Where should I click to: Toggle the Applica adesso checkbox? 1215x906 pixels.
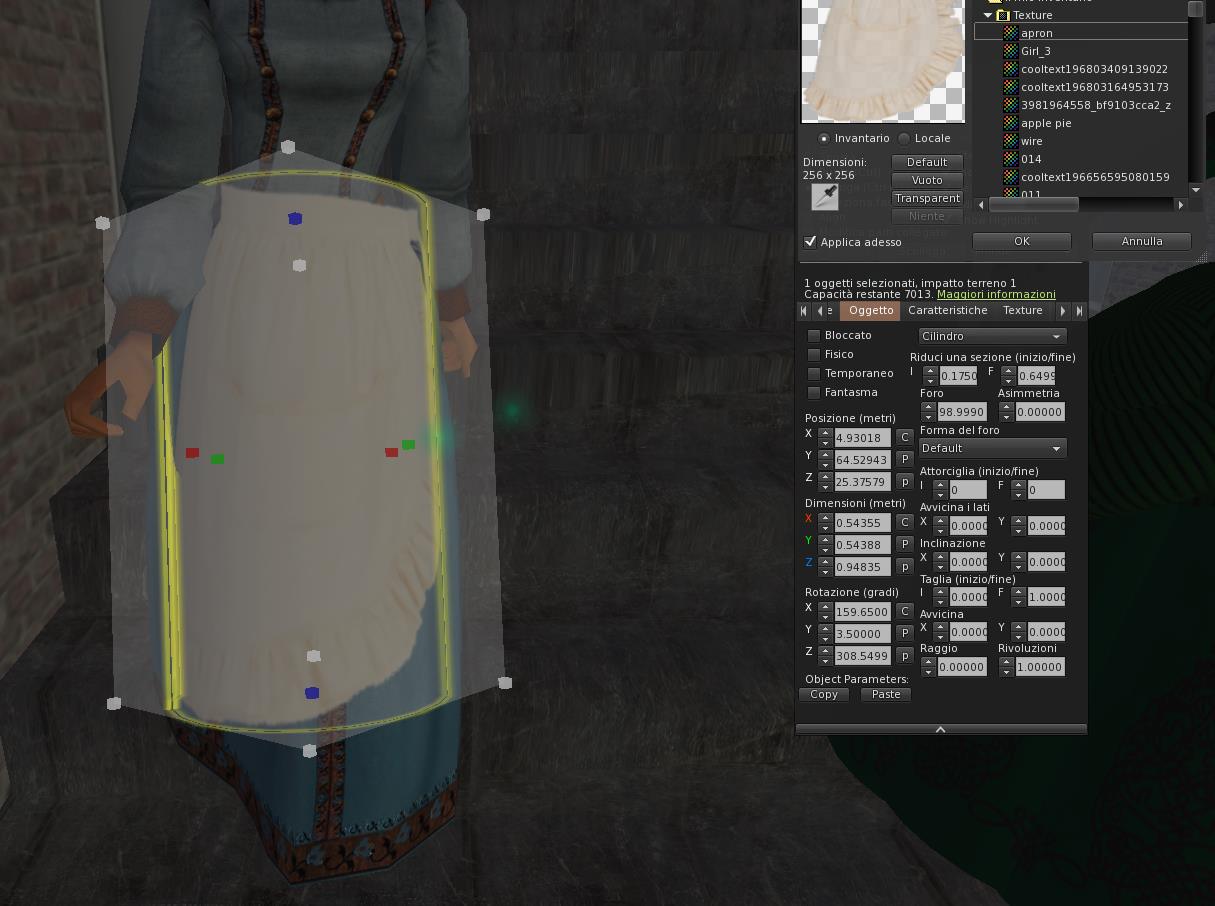point(810,242)
